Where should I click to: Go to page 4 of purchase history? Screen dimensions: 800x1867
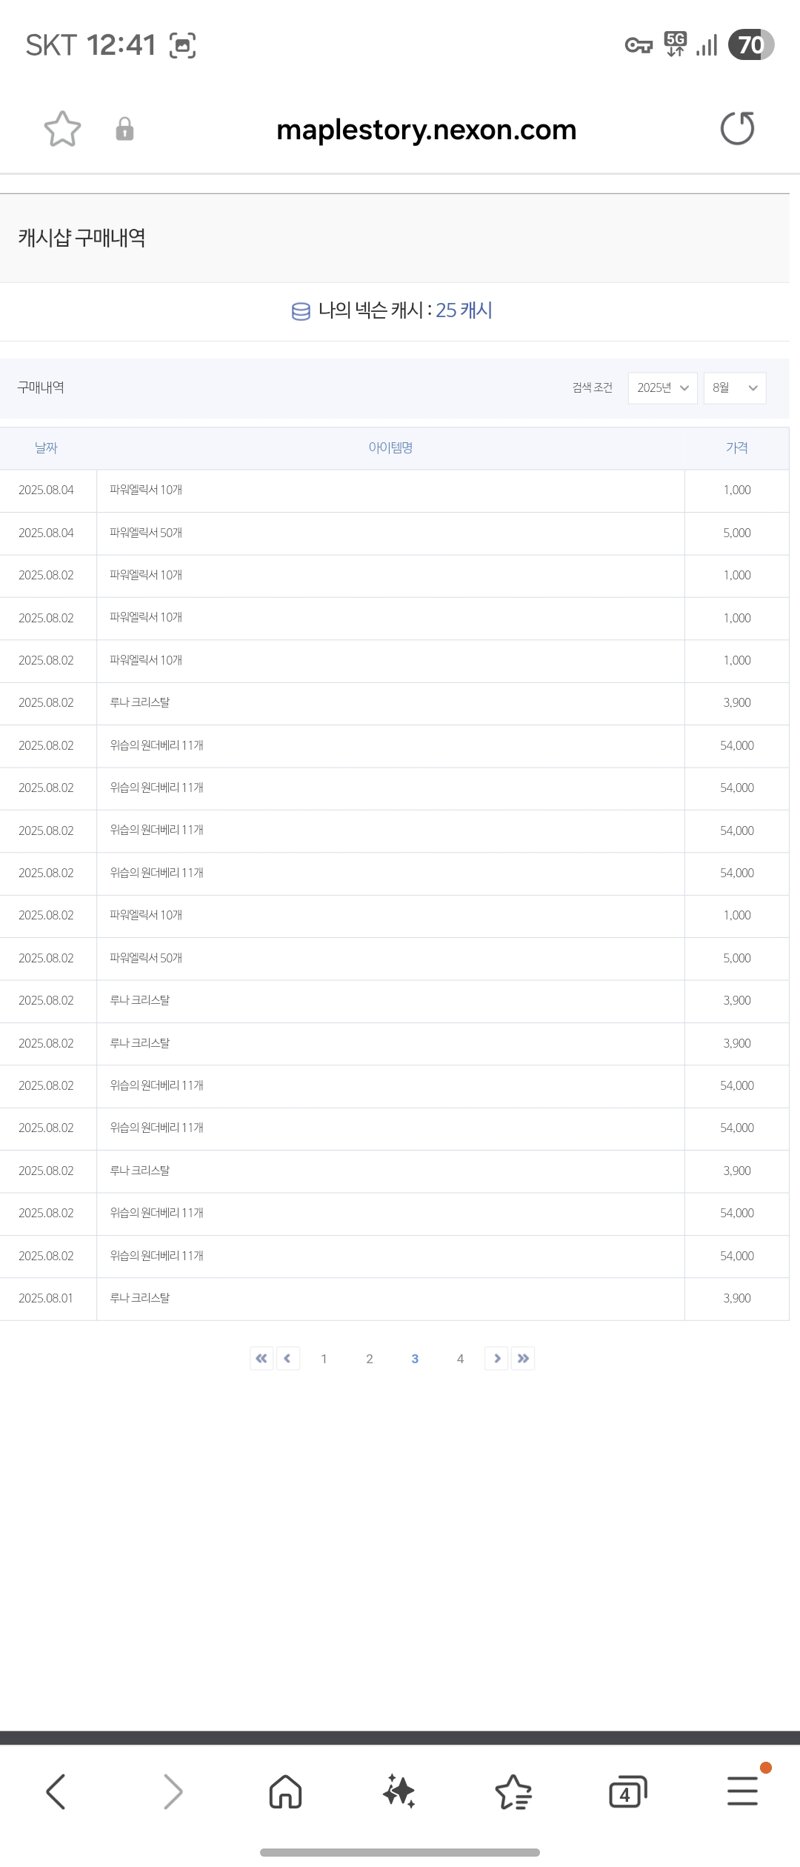pyautogui.click(x=460, y=1358)
